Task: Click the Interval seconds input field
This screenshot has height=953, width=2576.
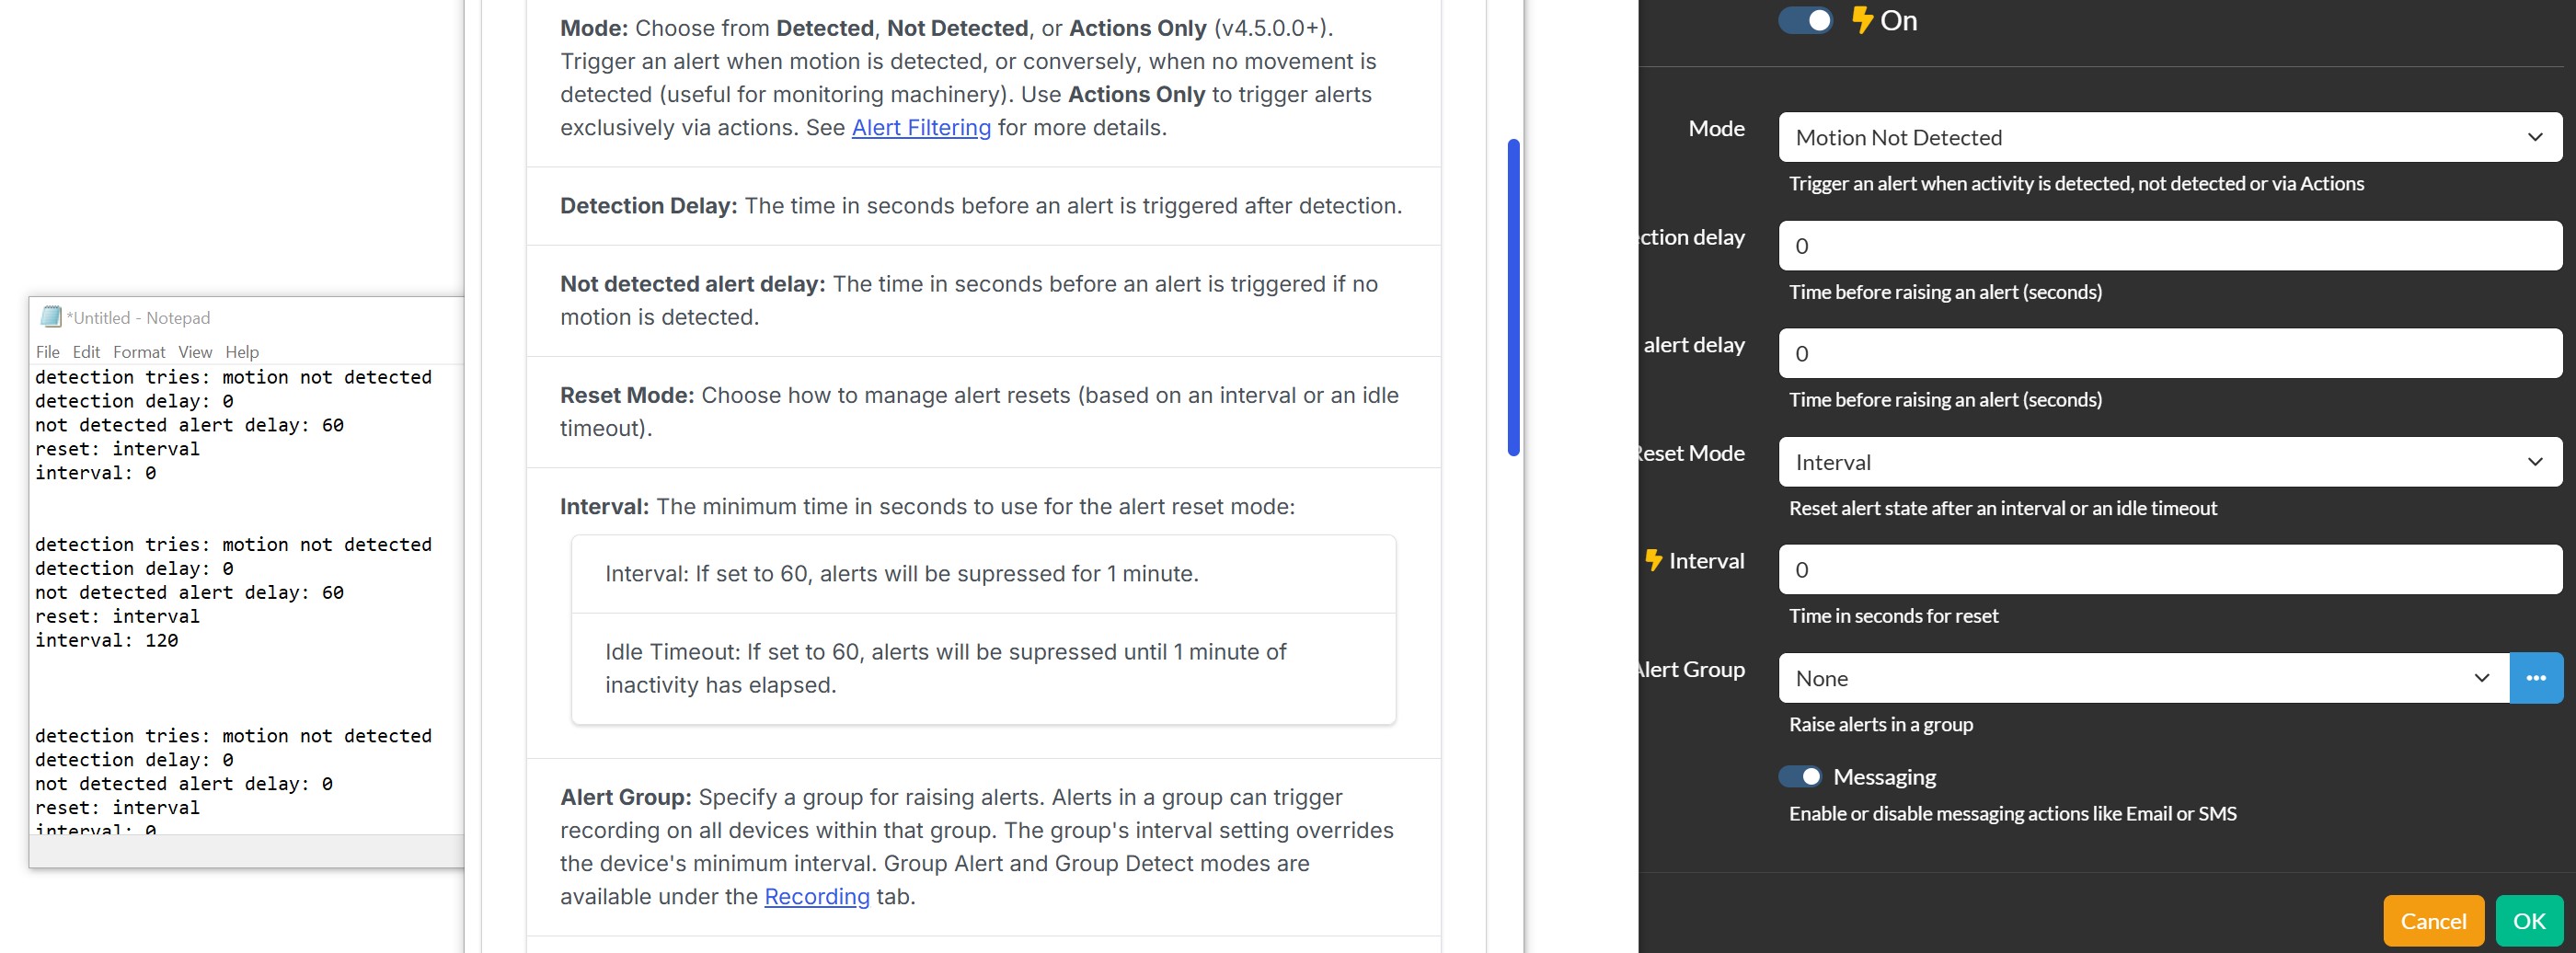Action: [x=2169, y=570]
